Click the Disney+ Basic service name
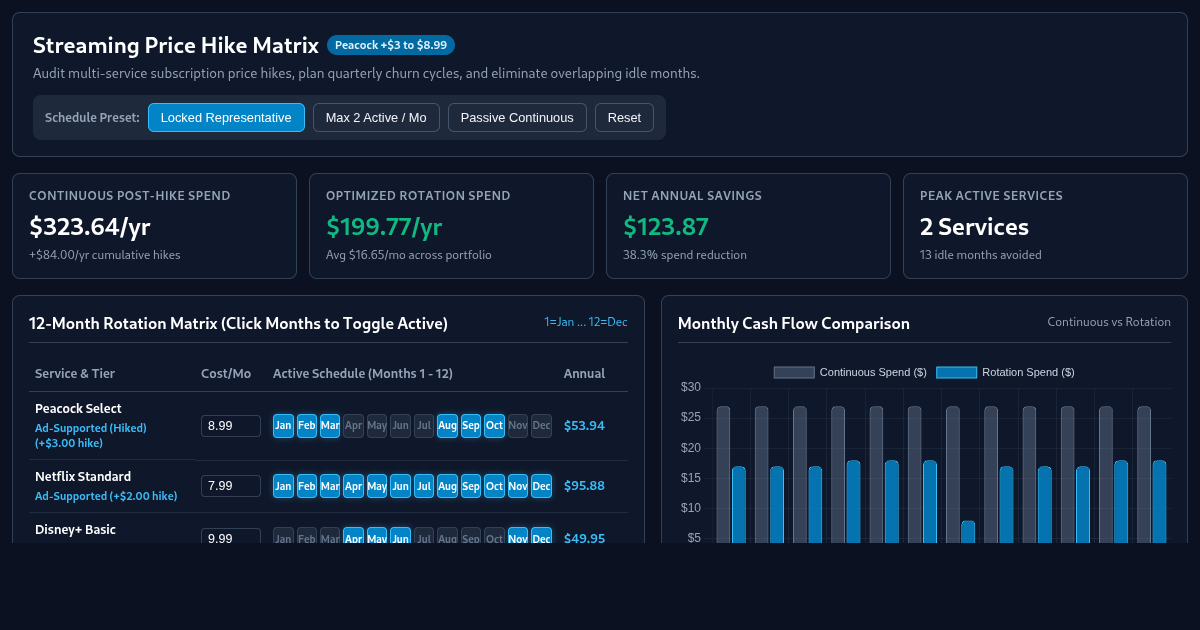 [75, 530]
